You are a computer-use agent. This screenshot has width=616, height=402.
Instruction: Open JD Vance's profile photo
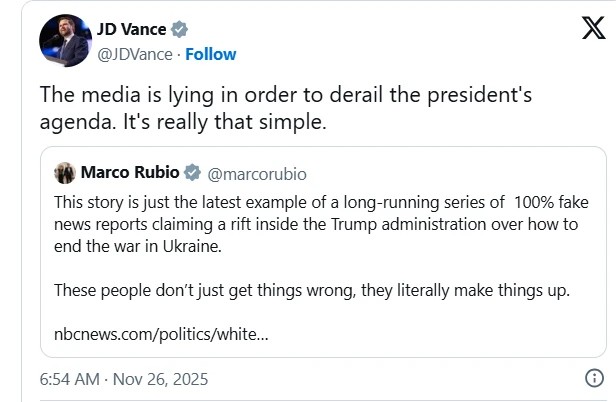point(66,41)
